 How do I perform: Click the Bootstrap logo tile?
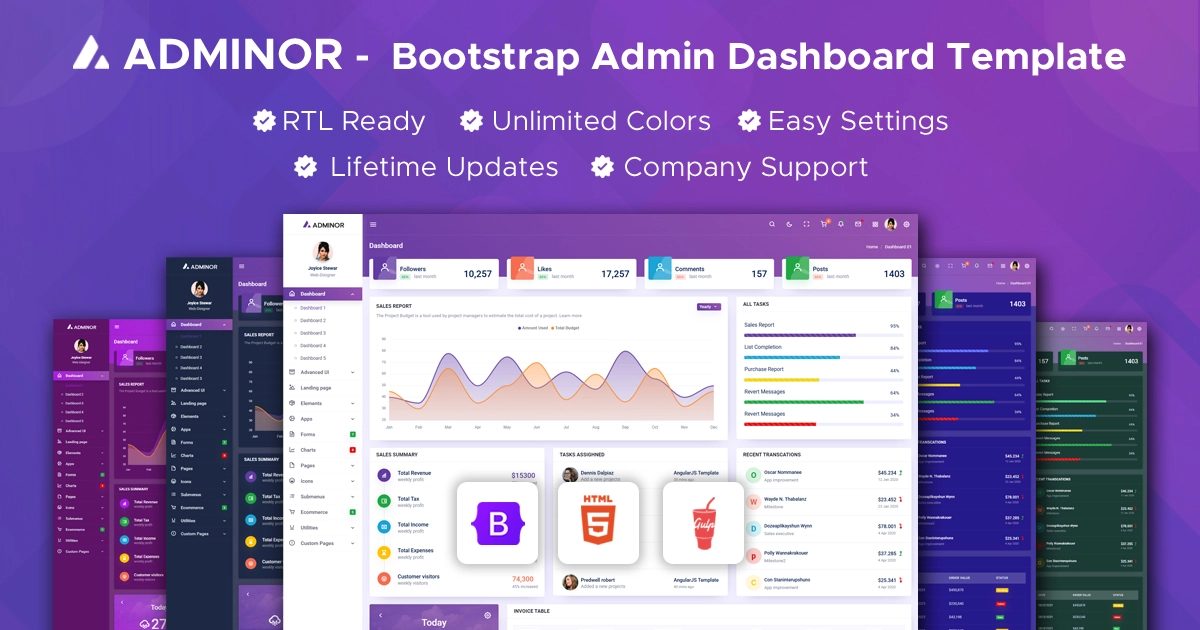(x=497, y=523)
